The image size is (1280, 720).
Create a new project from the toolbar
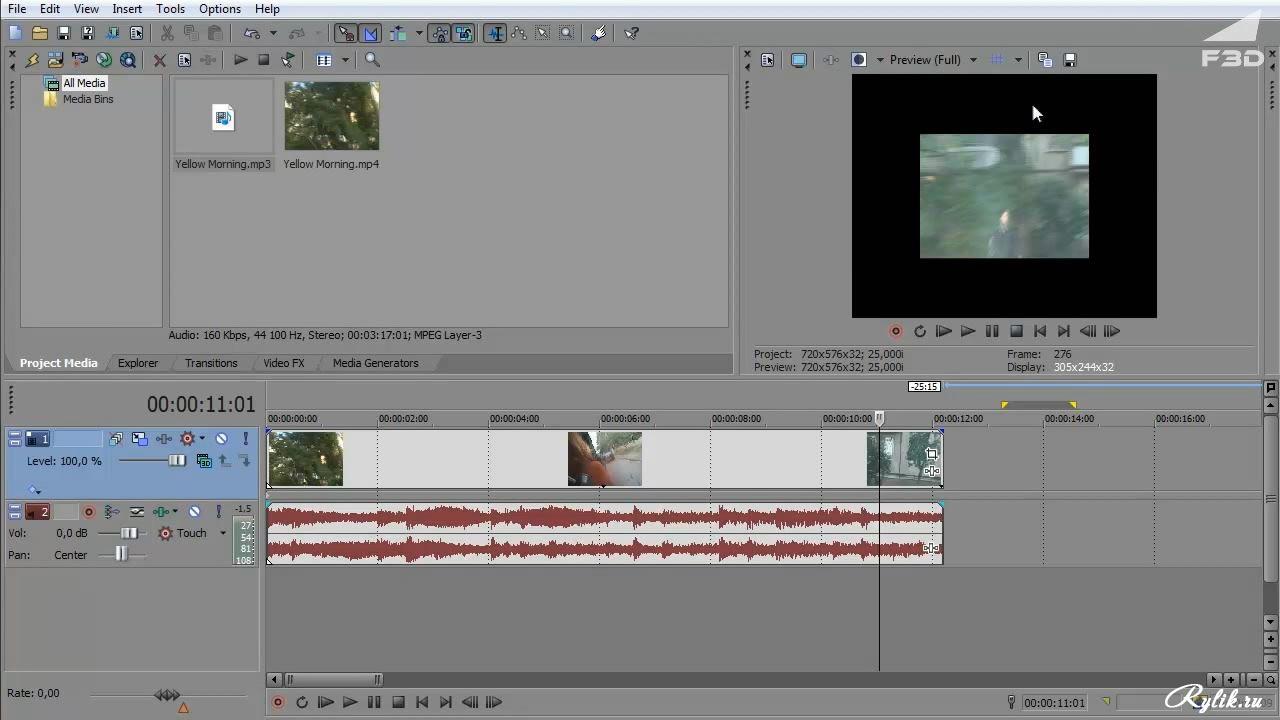15,33
